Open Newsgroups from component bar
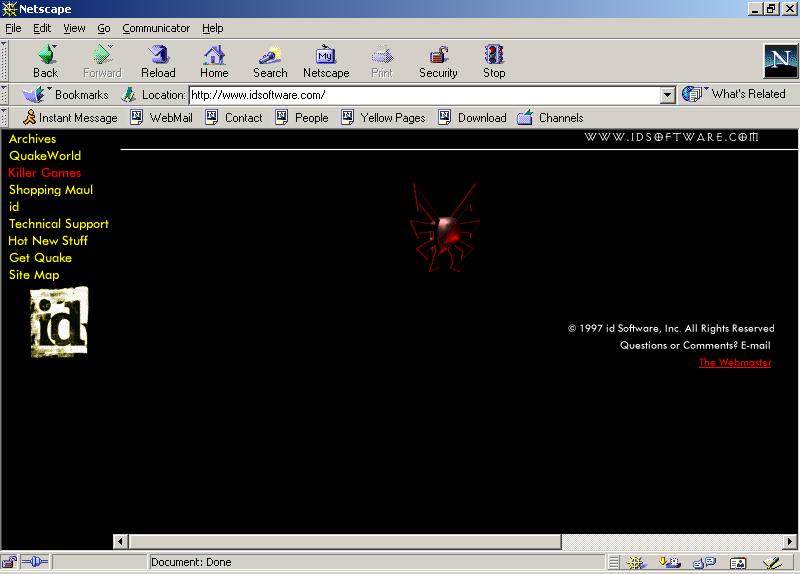800x574 pixels. coord(705,563)
